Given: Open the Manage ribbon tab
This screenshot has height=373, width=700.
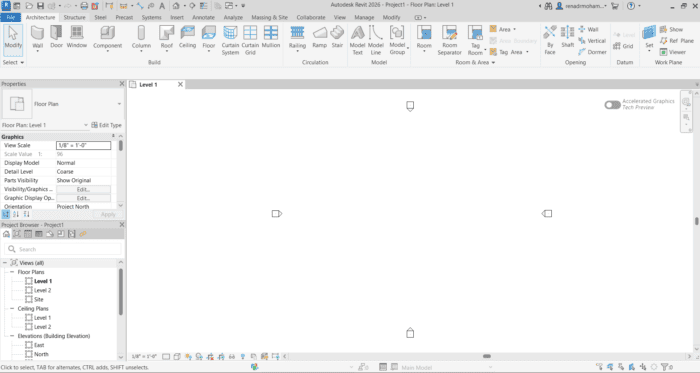Looking at the screenshot, I should click(364, 17).
